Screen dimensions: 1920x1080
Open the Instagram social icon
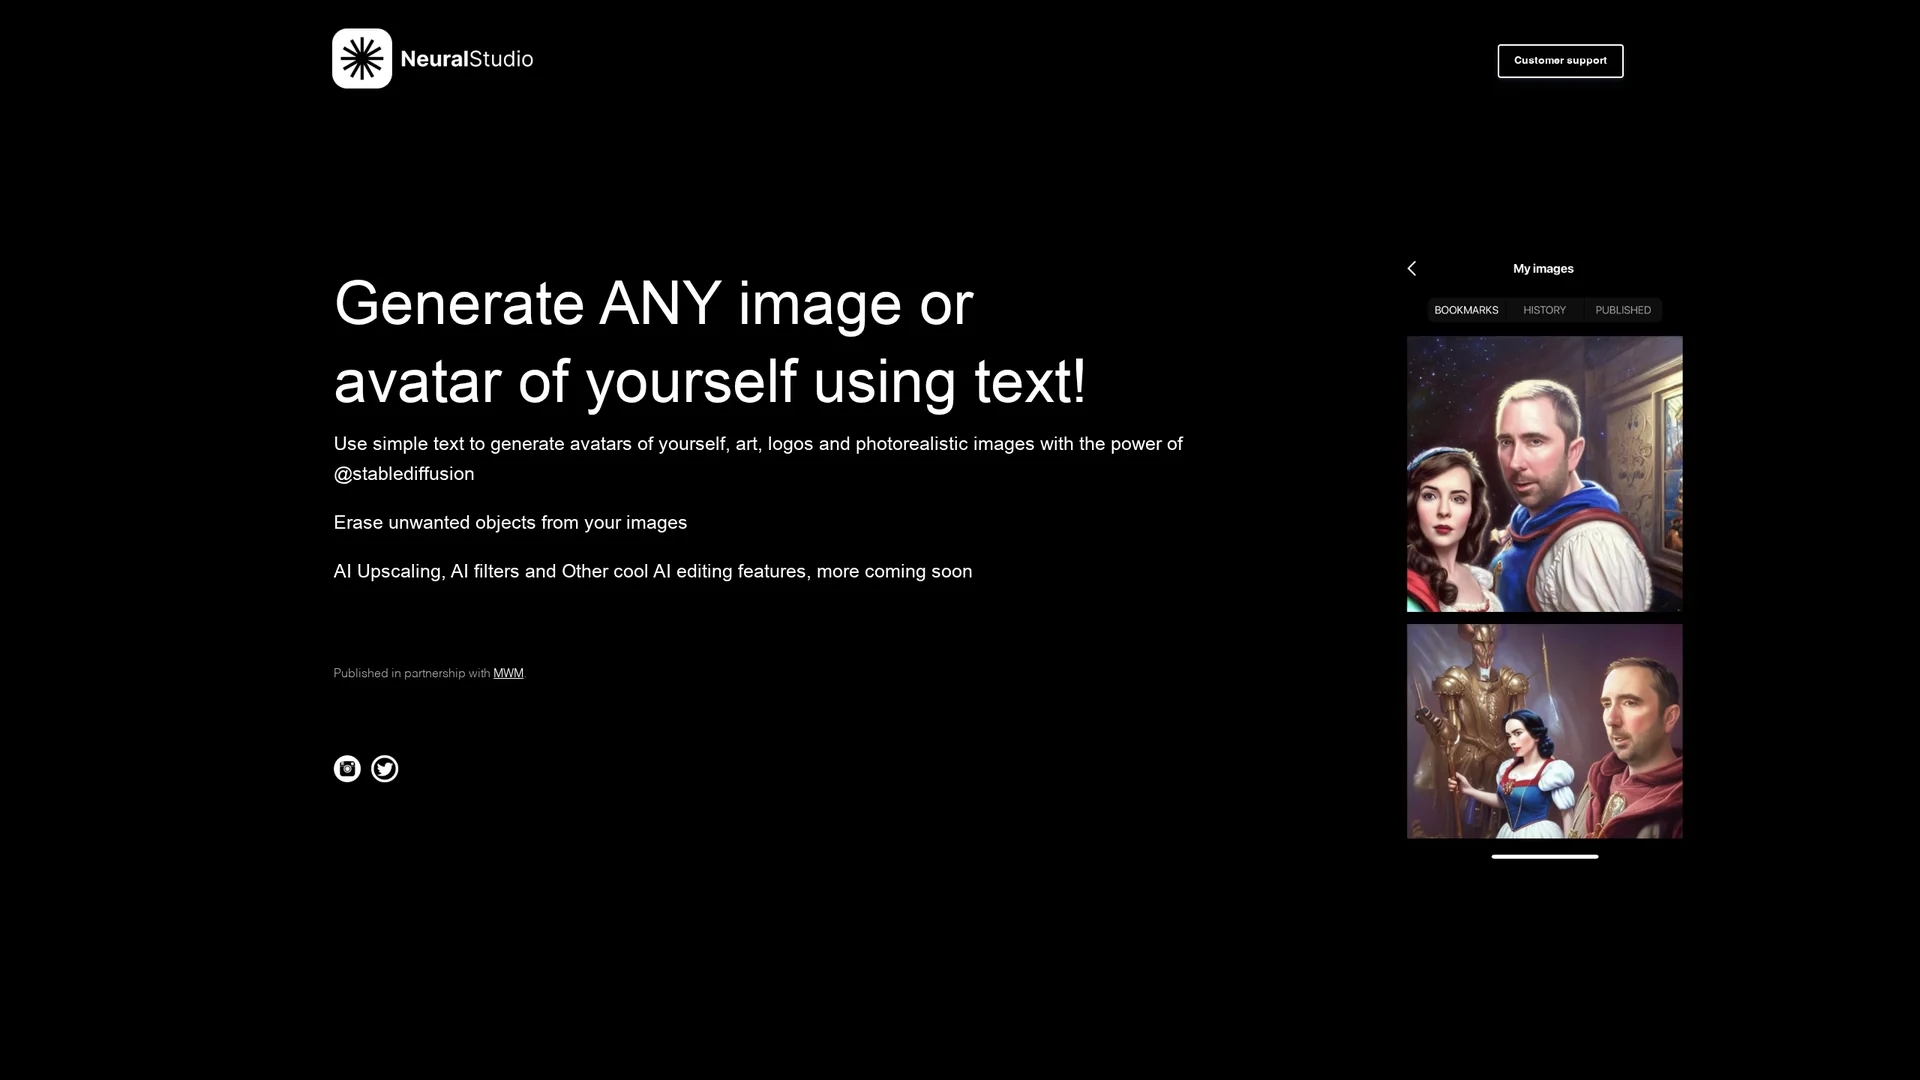[347, 768]
